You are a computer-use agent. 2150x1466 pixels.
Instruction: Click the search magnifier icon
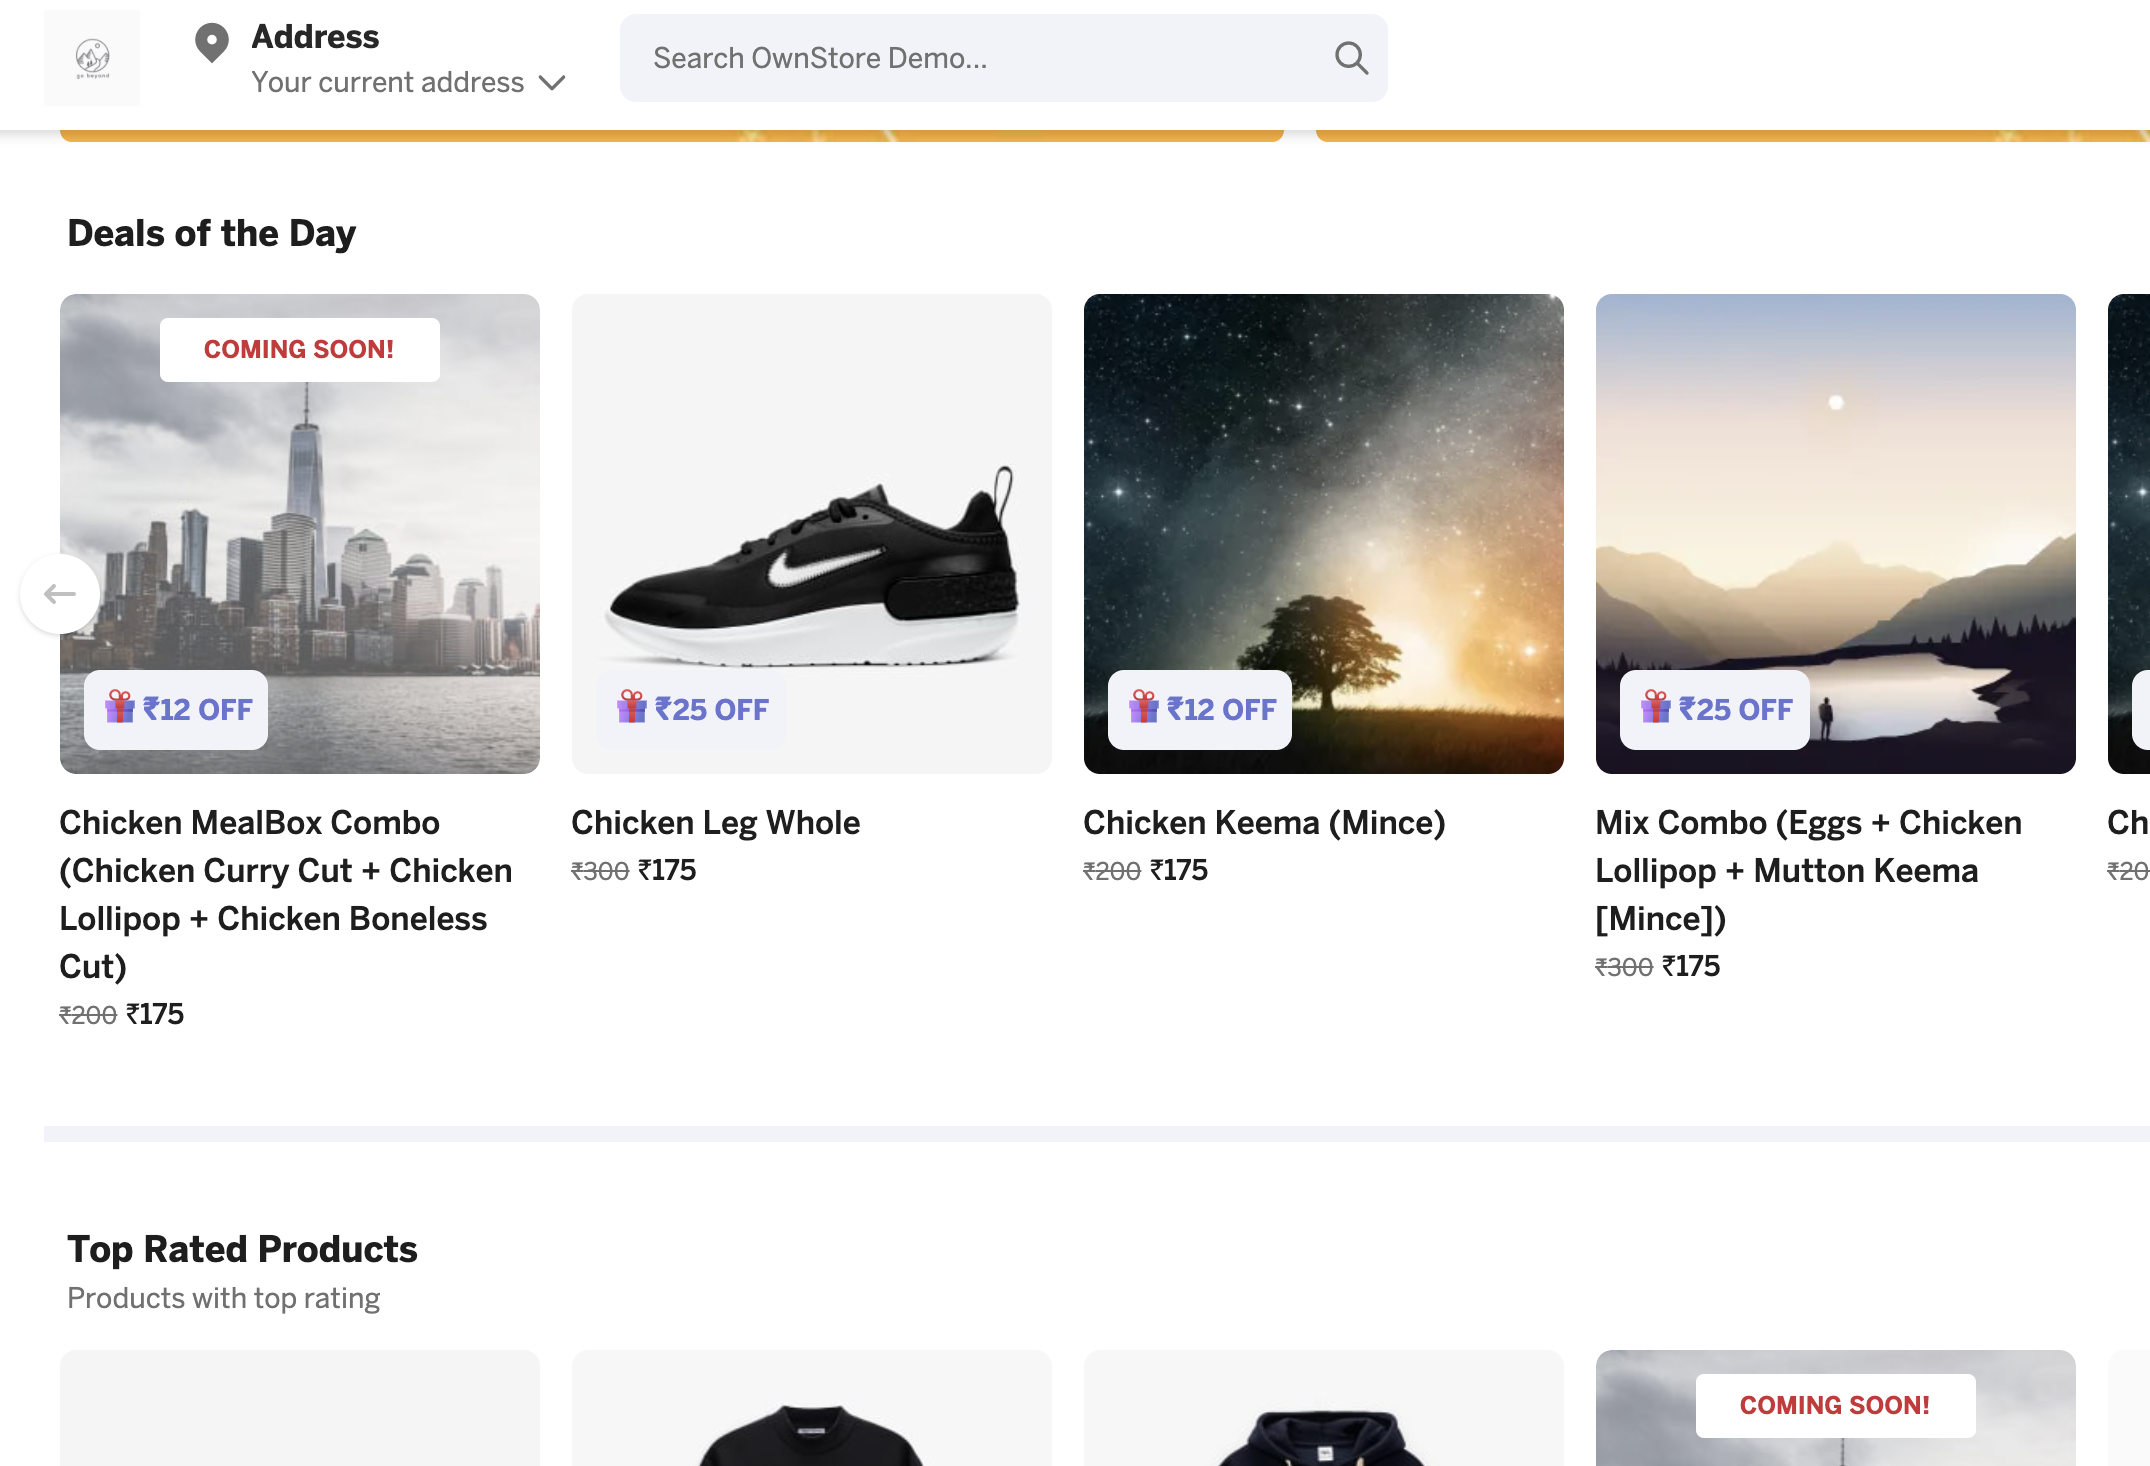coord(1351,57)
